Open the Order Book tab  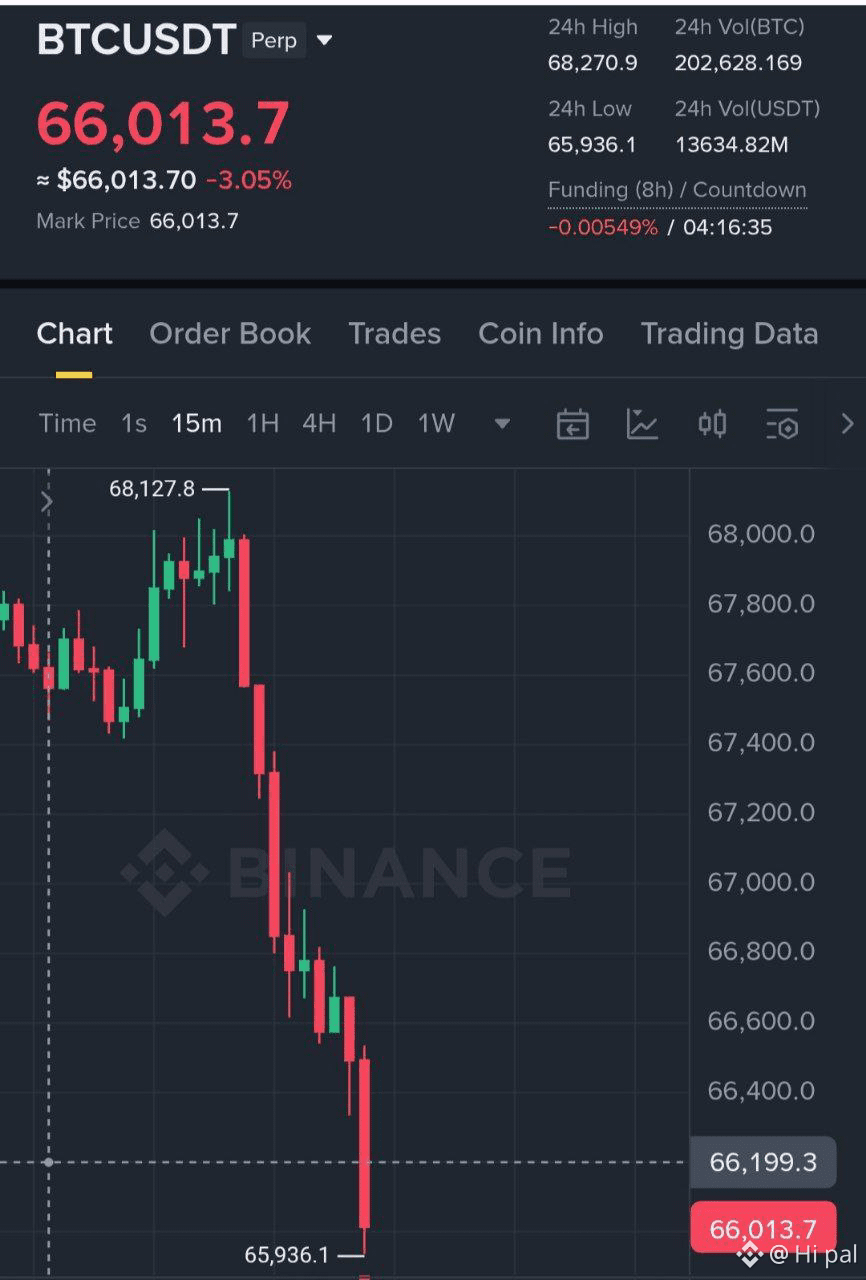[x=230, y=334]
